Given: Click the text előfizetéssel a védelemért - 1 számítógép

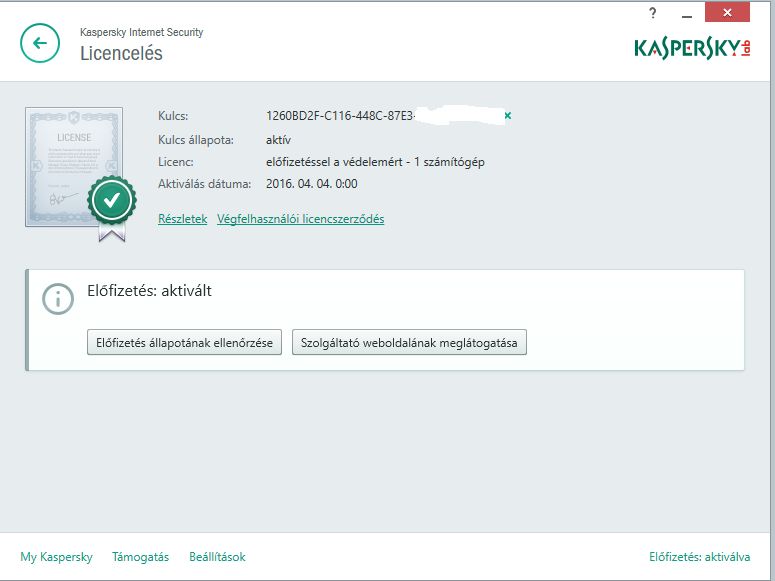Looking at the screenshot, I should (375, 162).
